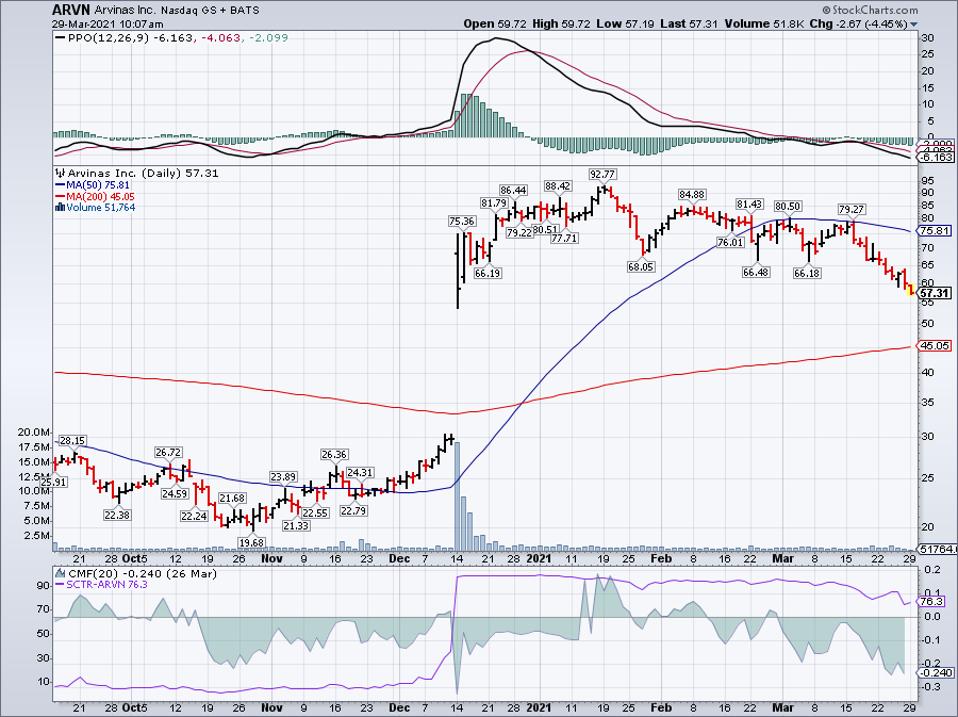Click the 28.15 price label
This screenshot has width=958, height=717.
(73, 440)
